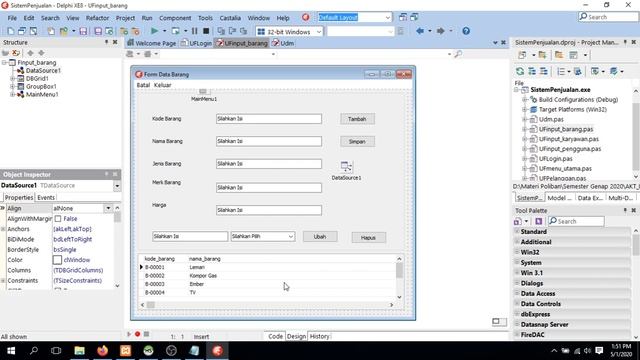Click the Back navigation arrow in the toolbar

pyautogui.click(x=420, y=31)
